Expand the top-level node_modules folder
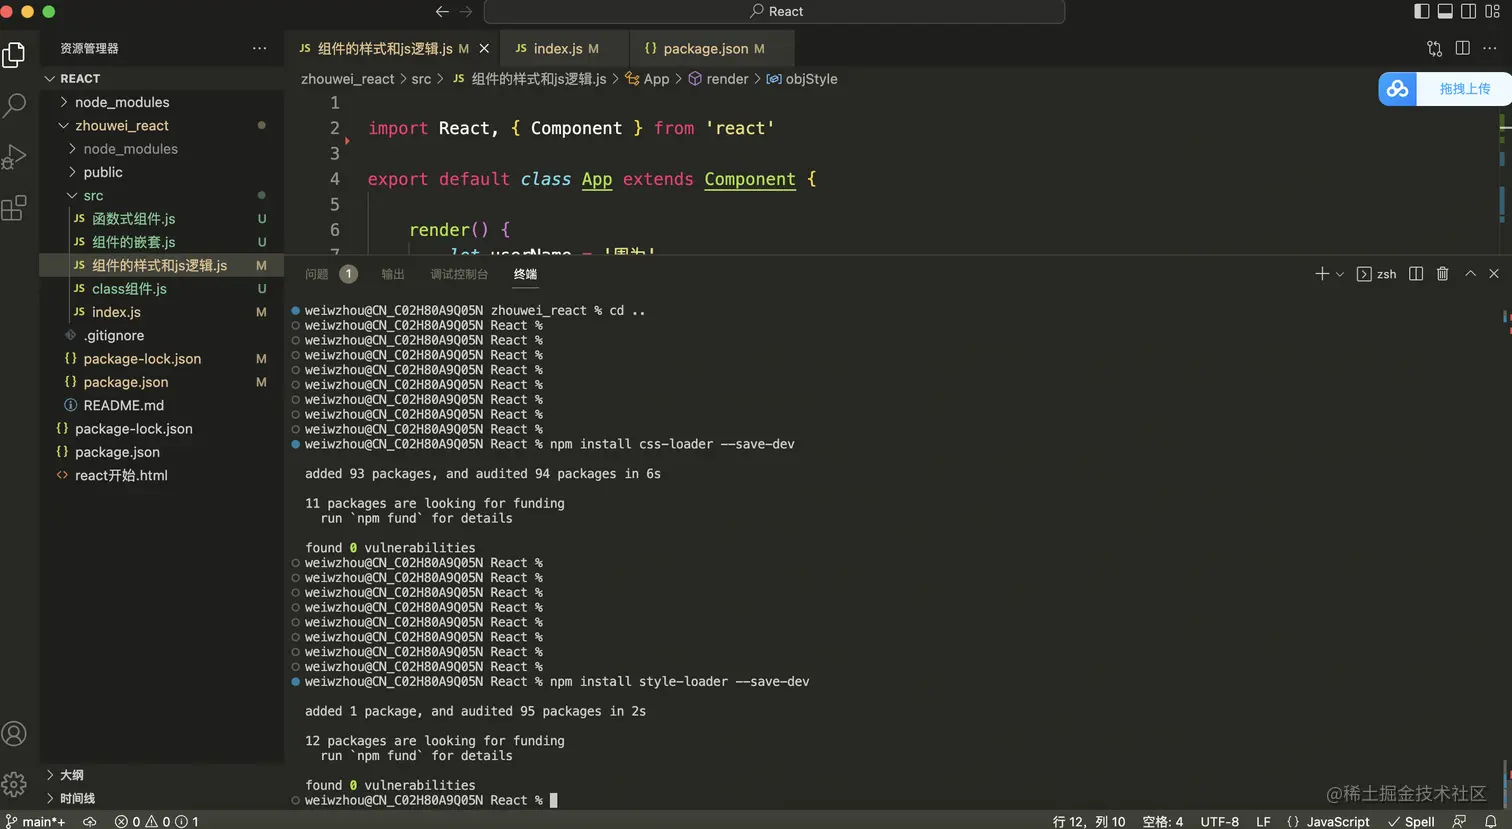1512x829 pixels. [x=64, y=102]
